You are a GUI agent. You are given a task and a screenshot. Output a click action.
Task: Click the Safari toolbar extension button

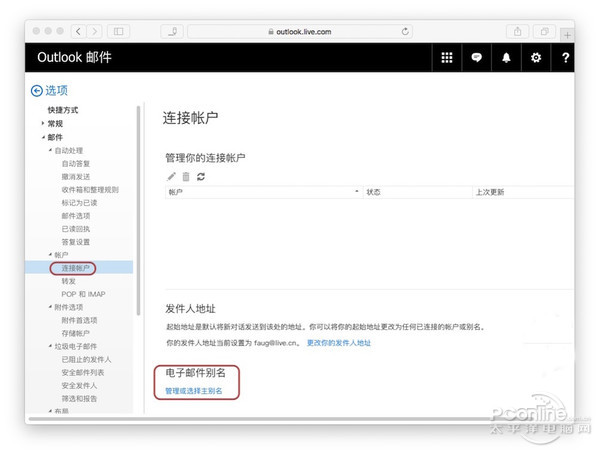click(172, 31)
